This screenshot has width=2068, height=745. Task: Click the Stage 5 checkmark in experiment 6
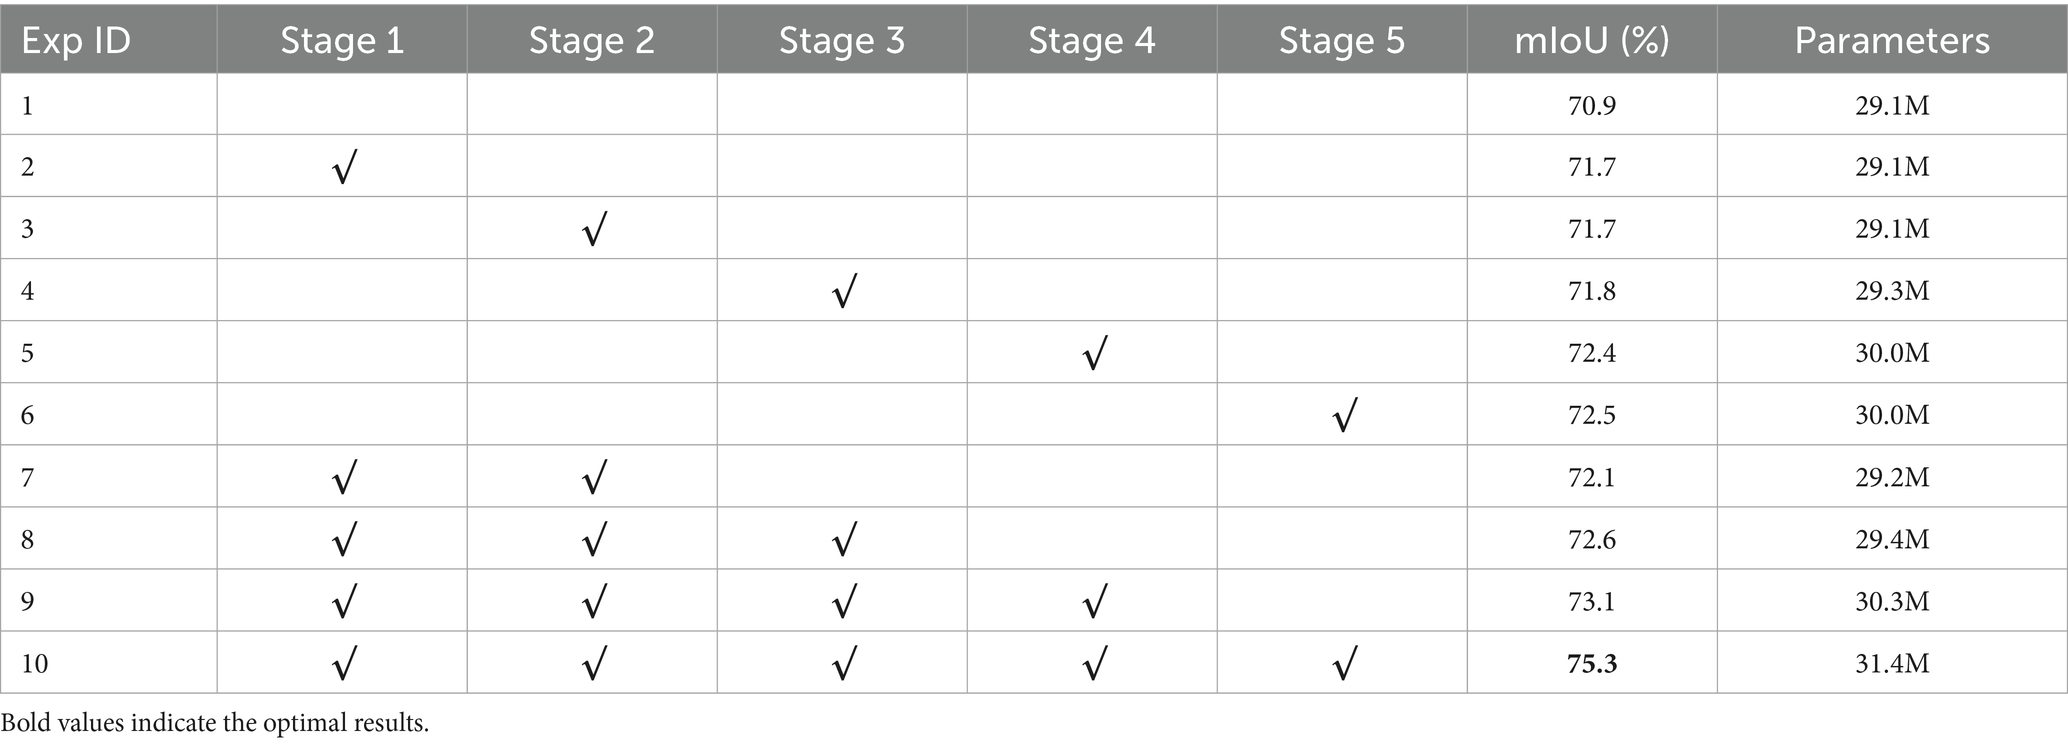(x=1343, y=415)
